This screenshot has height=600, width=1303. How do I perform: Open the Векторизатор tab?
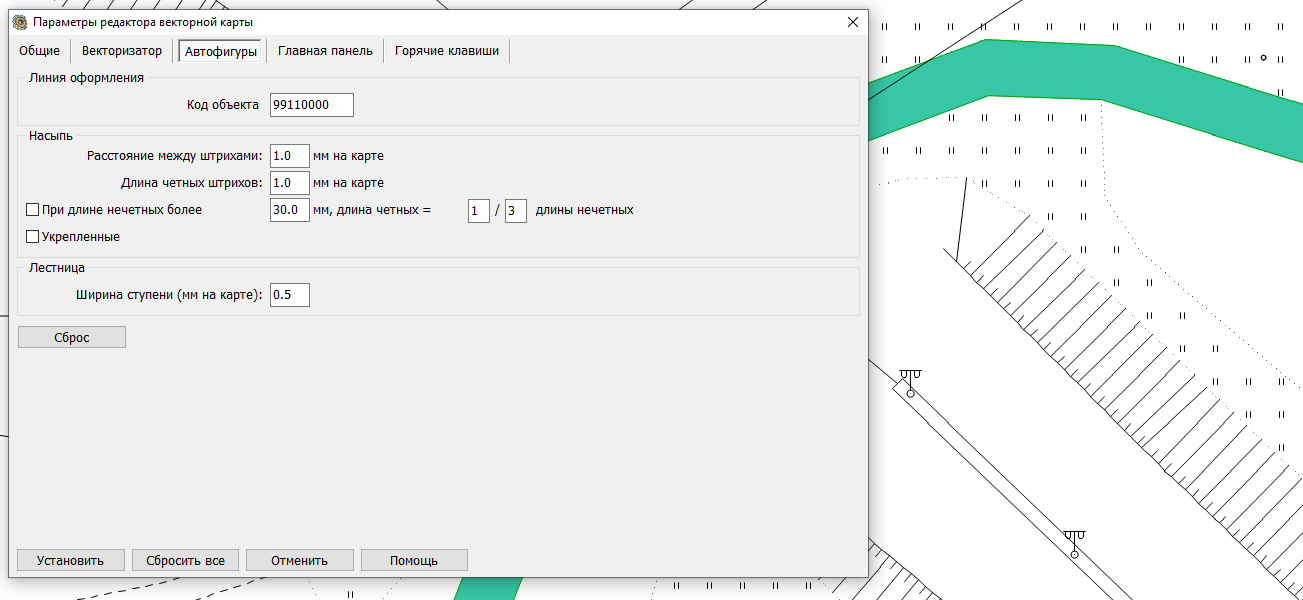[122, 51]
